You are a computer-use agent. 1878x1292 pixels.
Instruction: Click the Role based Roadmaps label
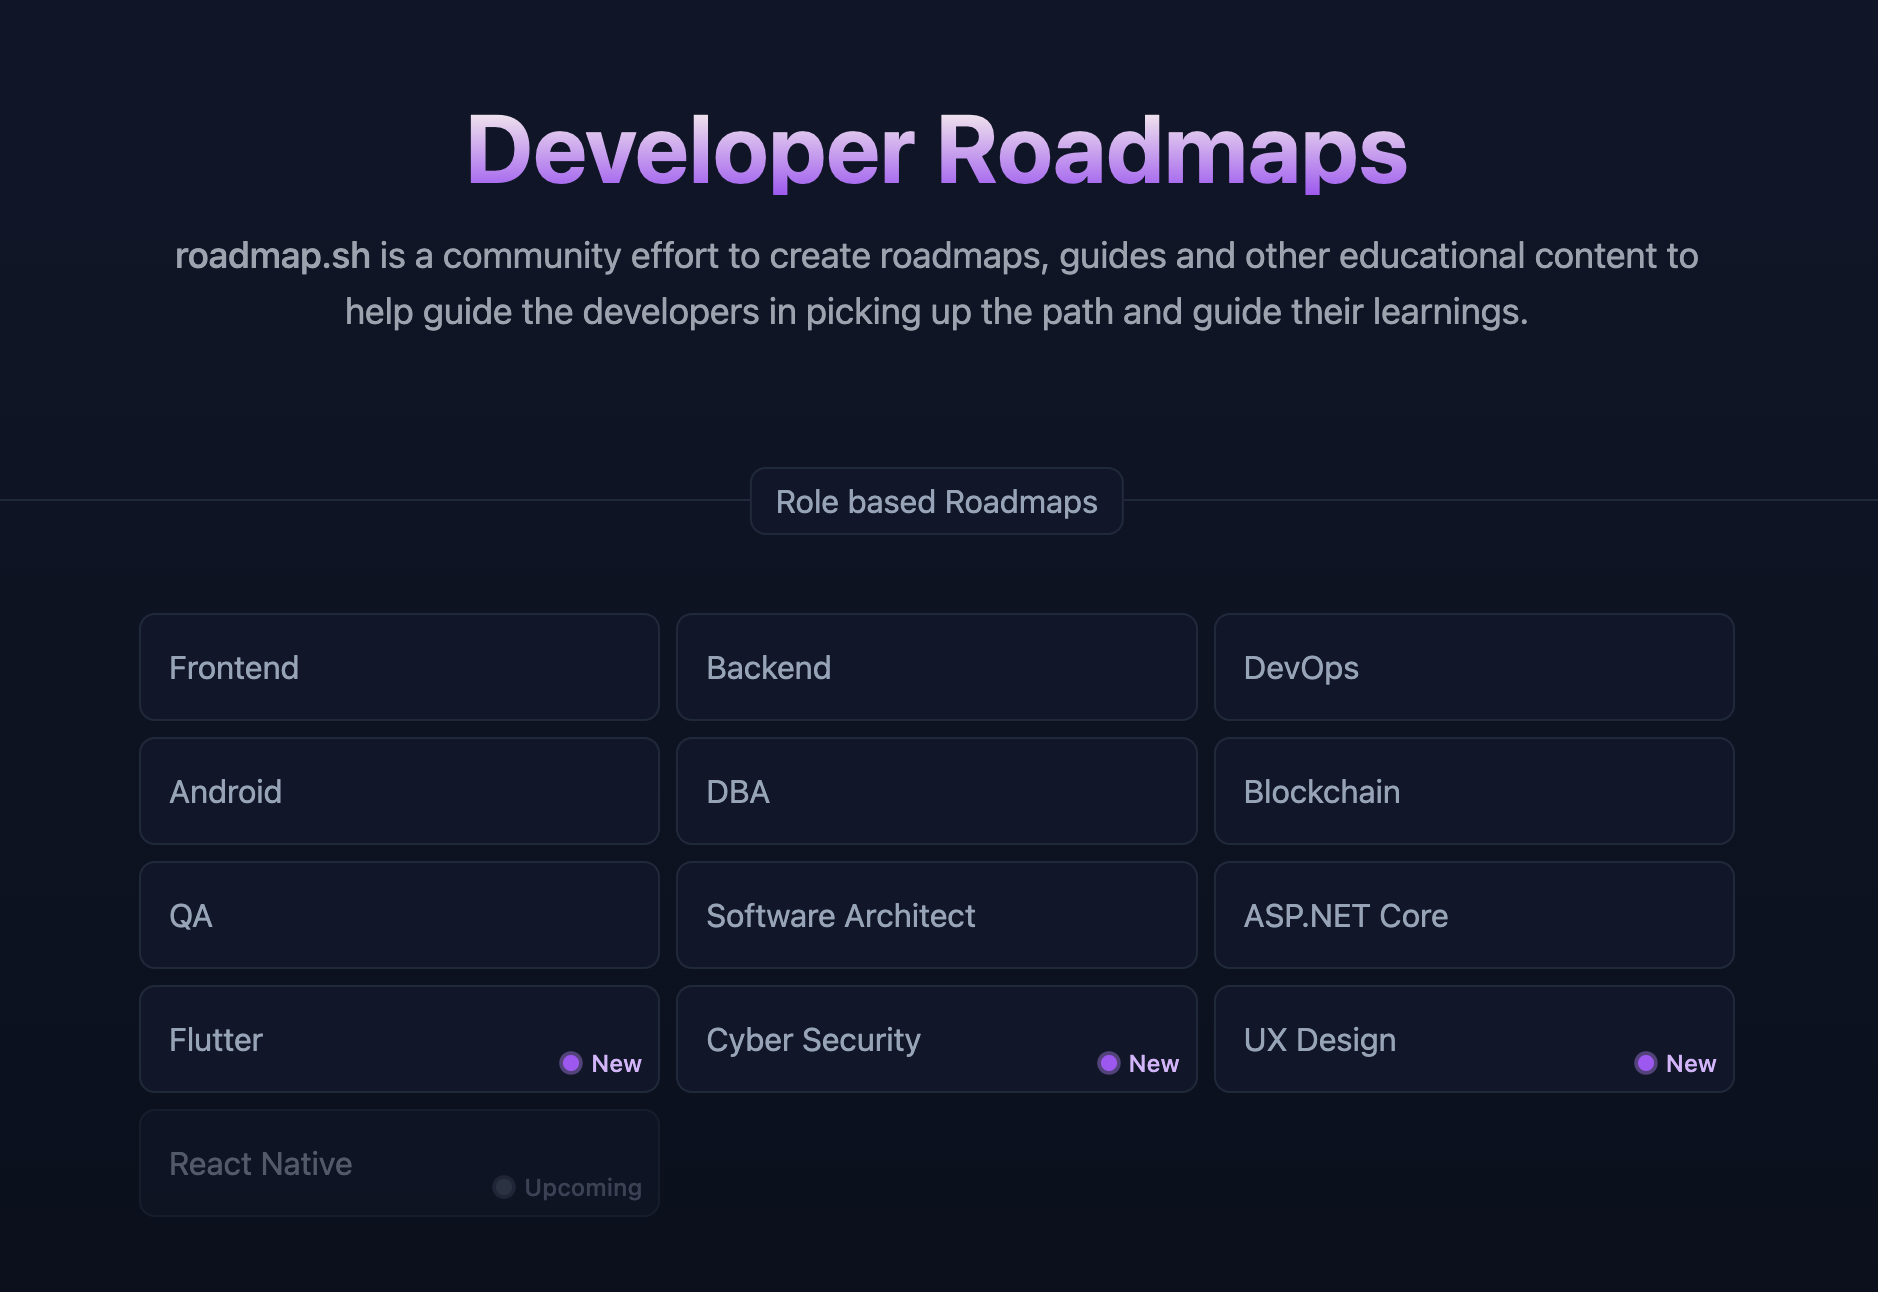pyautogui.click(x=936, y=501)
